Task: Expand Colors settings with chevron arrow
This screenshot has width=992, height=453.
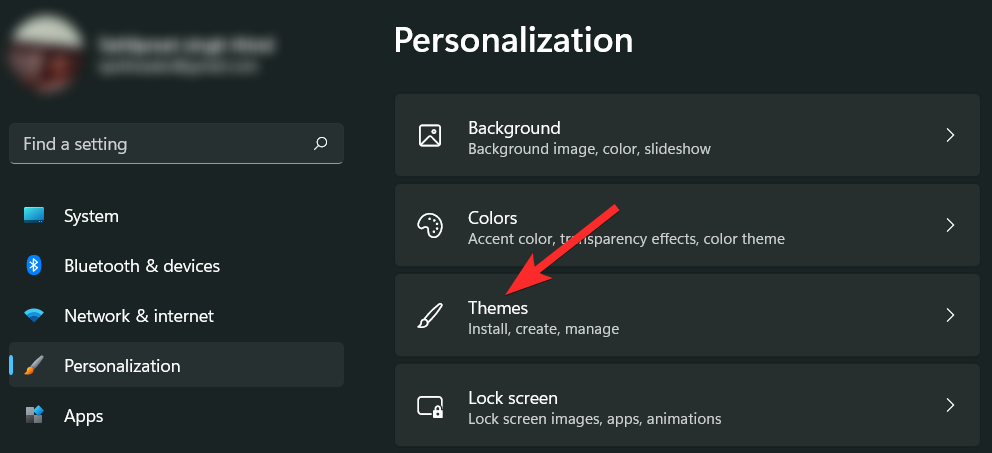Action: pos(950,226)
